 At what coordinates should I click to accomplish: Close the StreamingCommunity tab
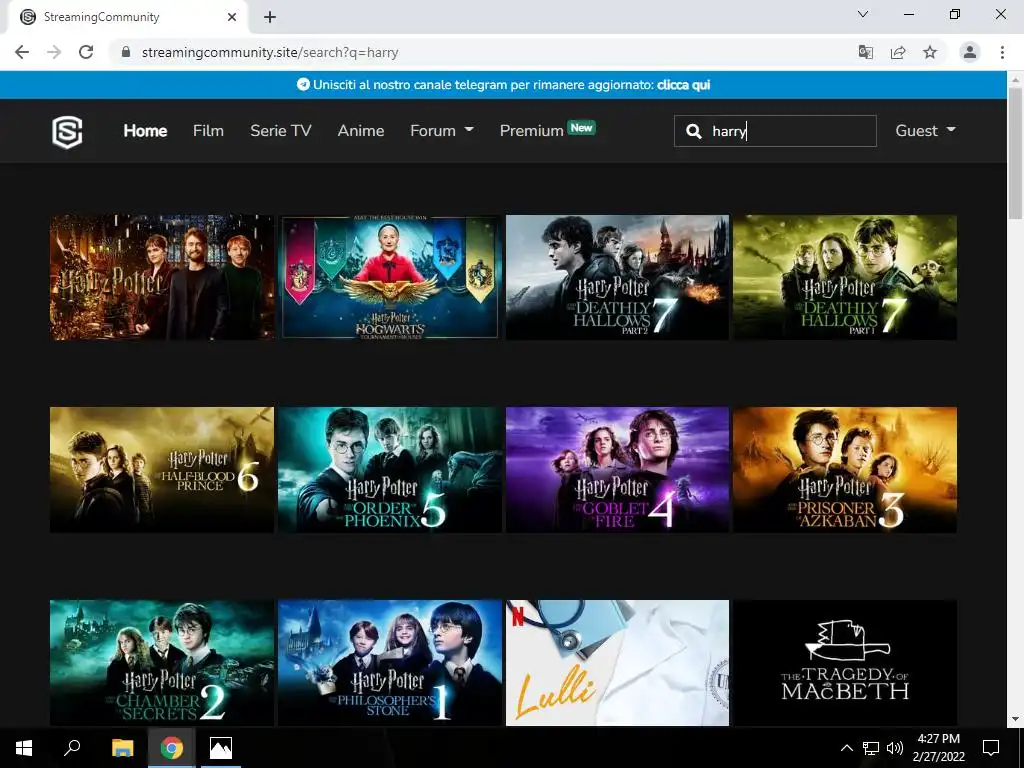coord(232,17)
